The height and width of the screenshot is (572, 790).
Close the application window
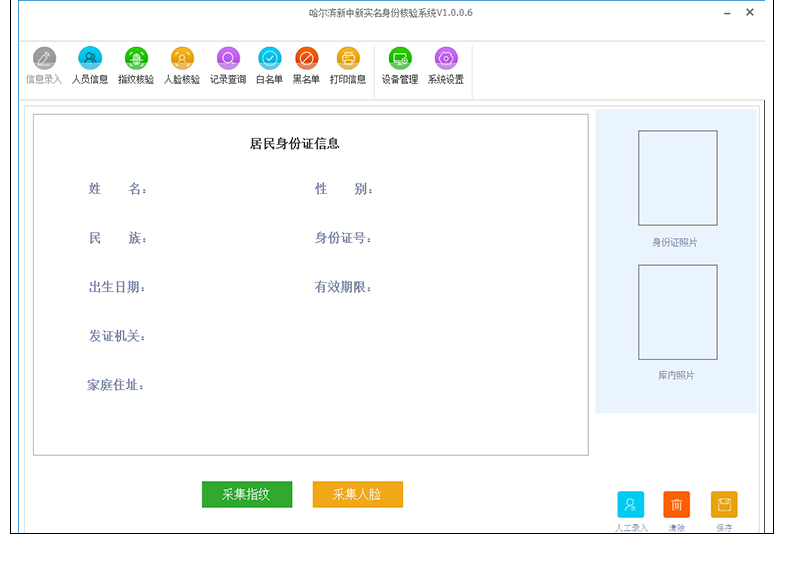pos(750,12)
